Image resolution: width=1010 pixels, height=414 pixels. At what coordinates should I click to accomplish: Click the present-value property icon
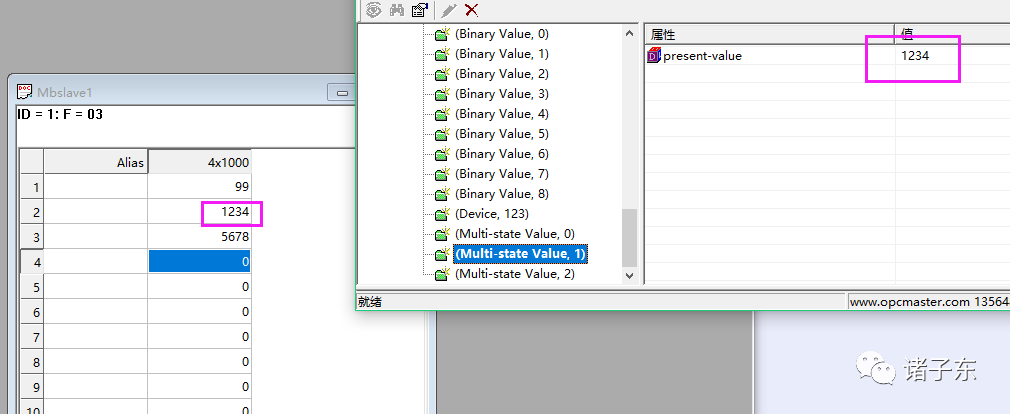[654, 56]
